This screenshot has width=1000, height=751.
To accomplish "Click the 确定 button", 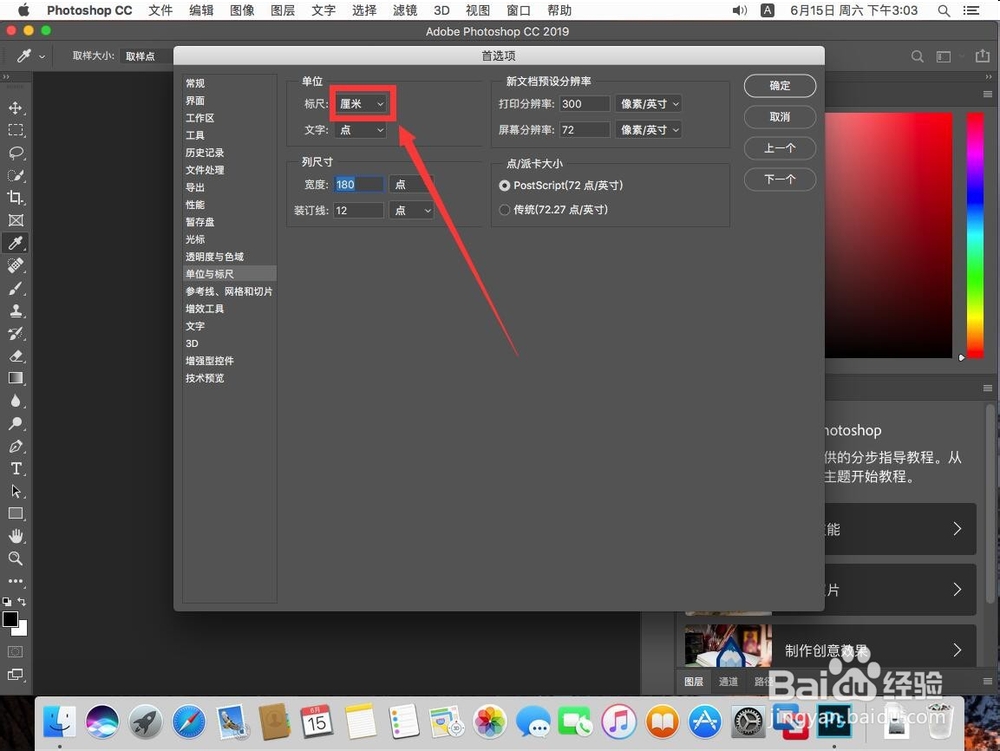I will [780, 86].
